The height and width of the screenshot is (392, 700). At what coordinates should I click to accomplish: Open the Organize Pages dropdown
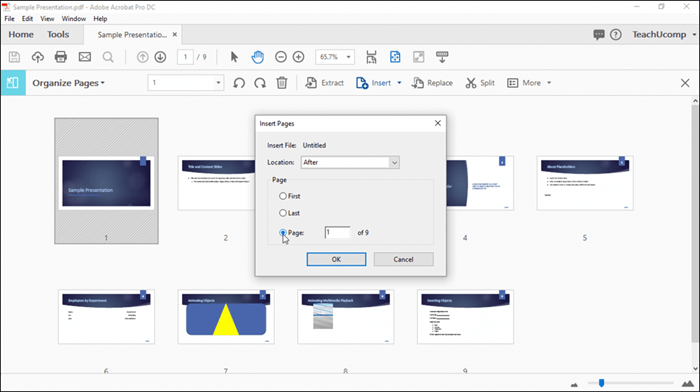[x=68, y=83]
